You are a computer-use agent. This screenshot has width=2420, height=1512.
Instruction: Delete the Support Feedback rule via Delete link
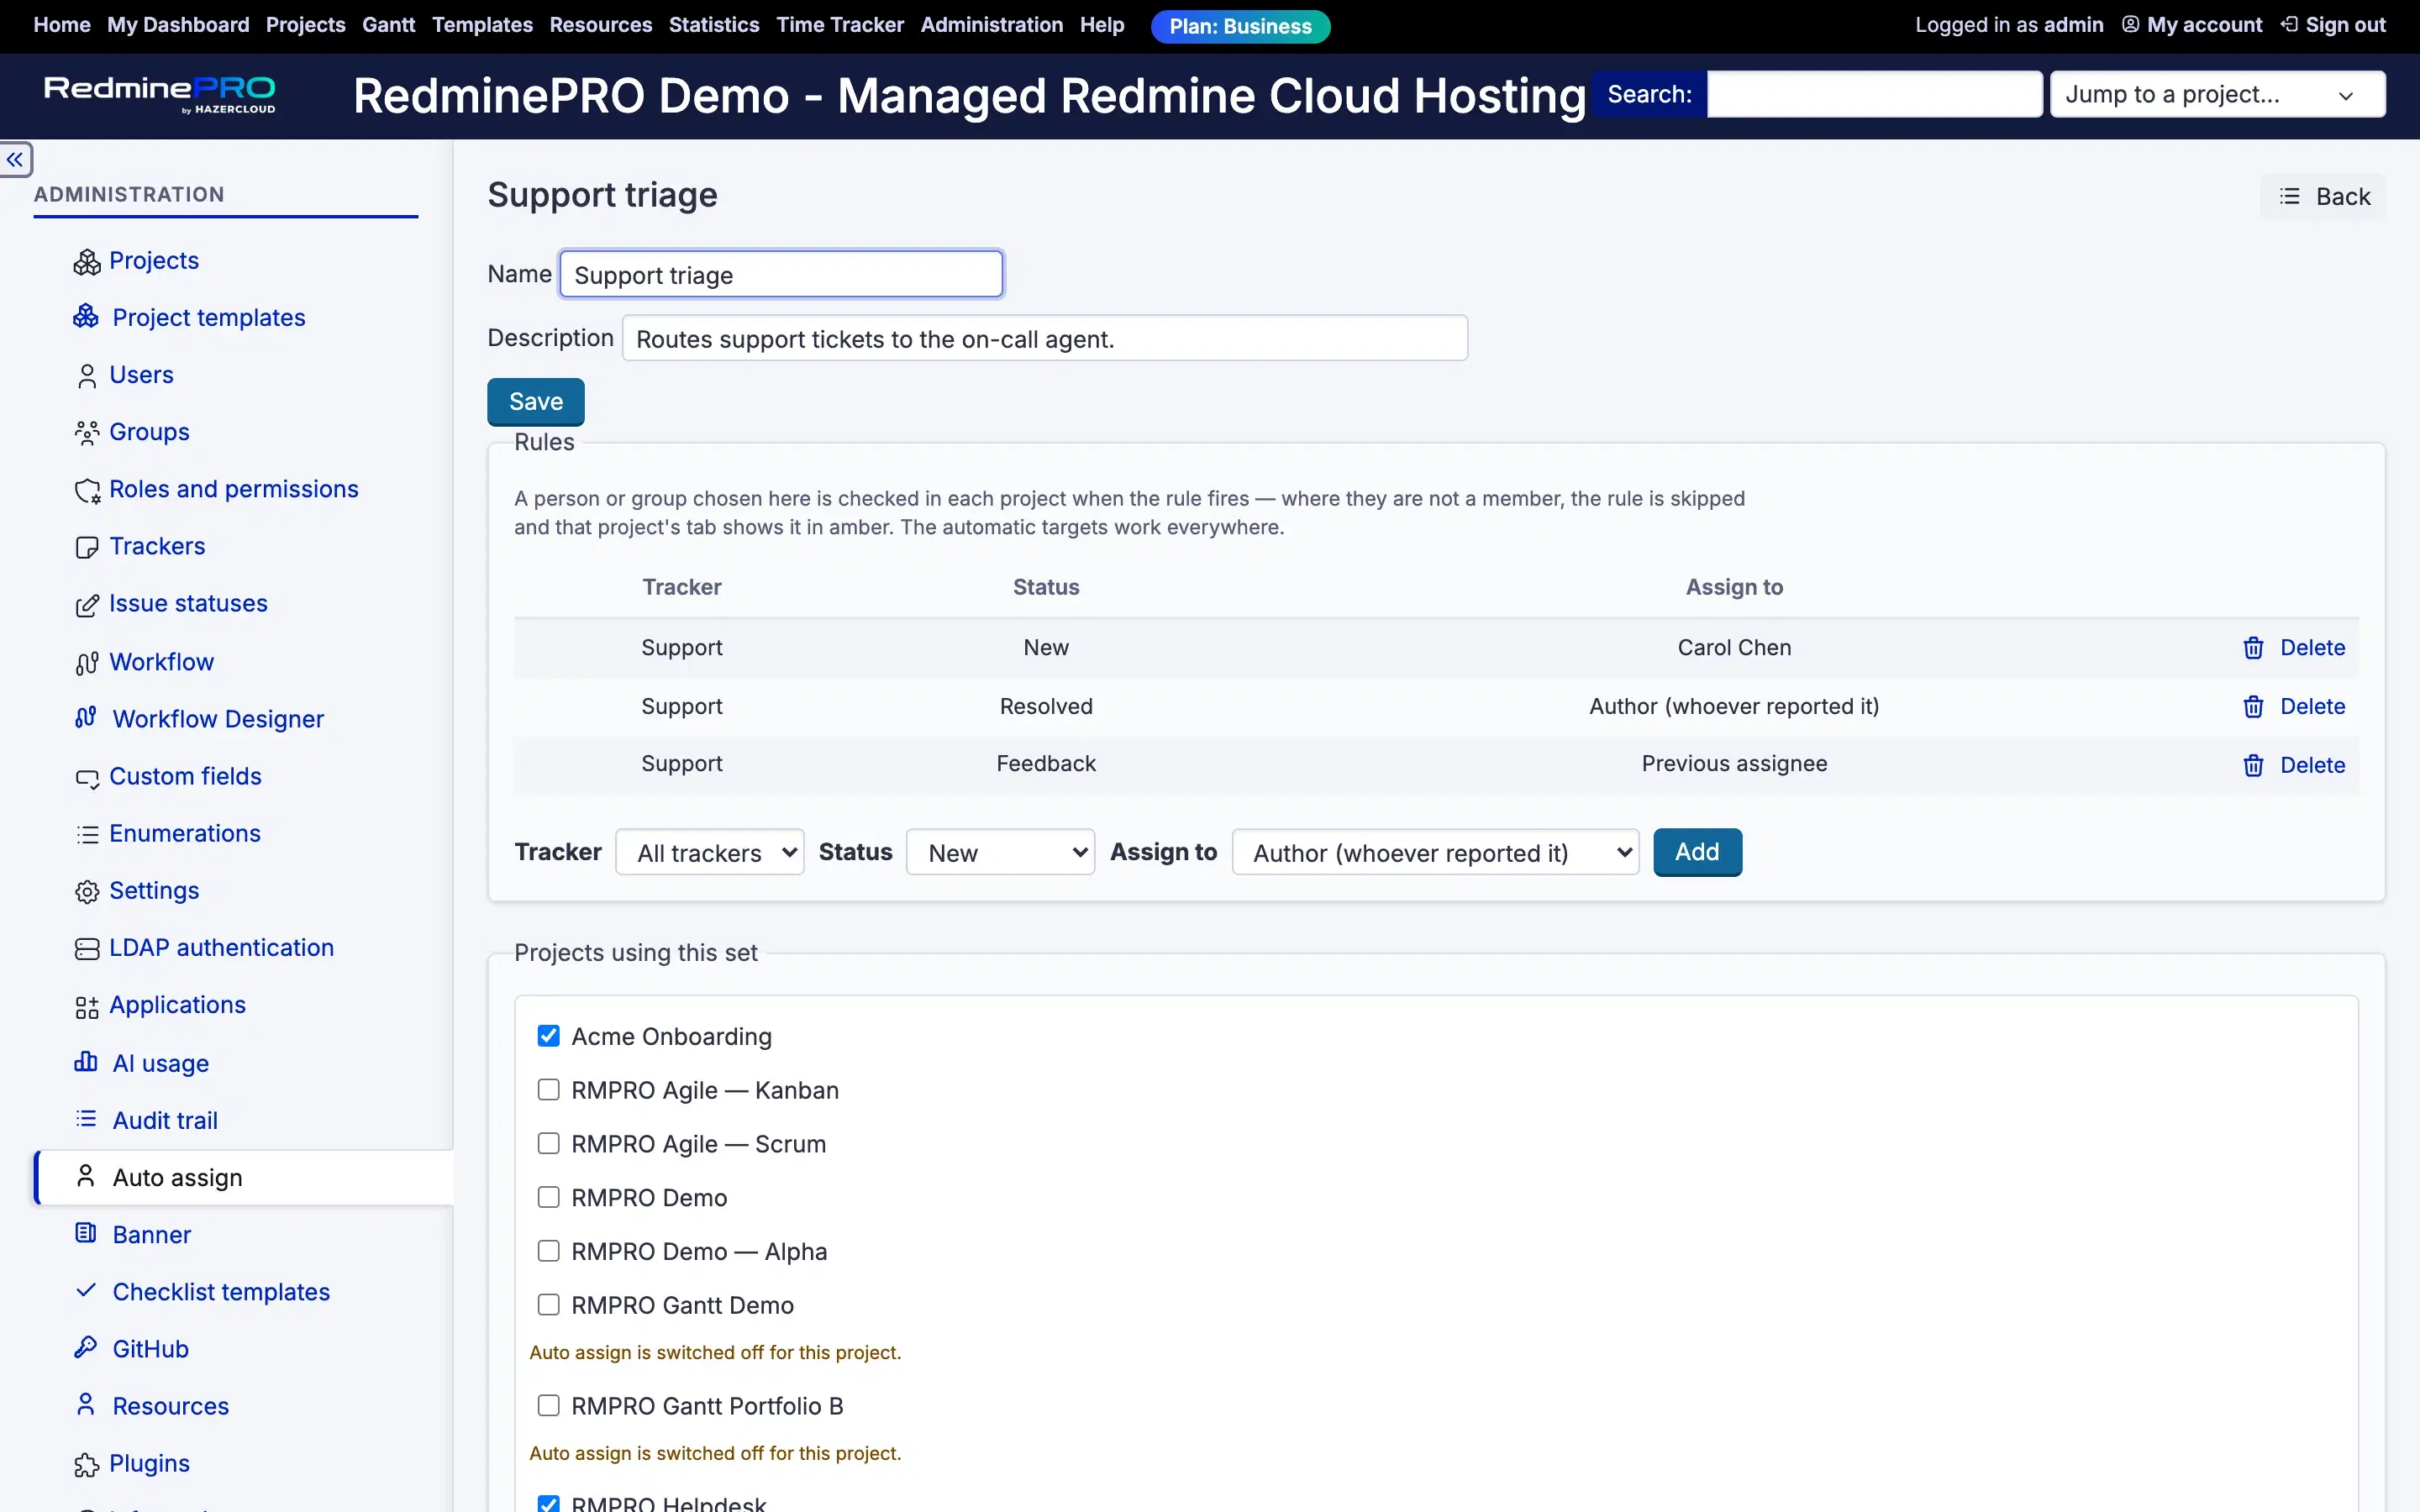[2312, 765]
